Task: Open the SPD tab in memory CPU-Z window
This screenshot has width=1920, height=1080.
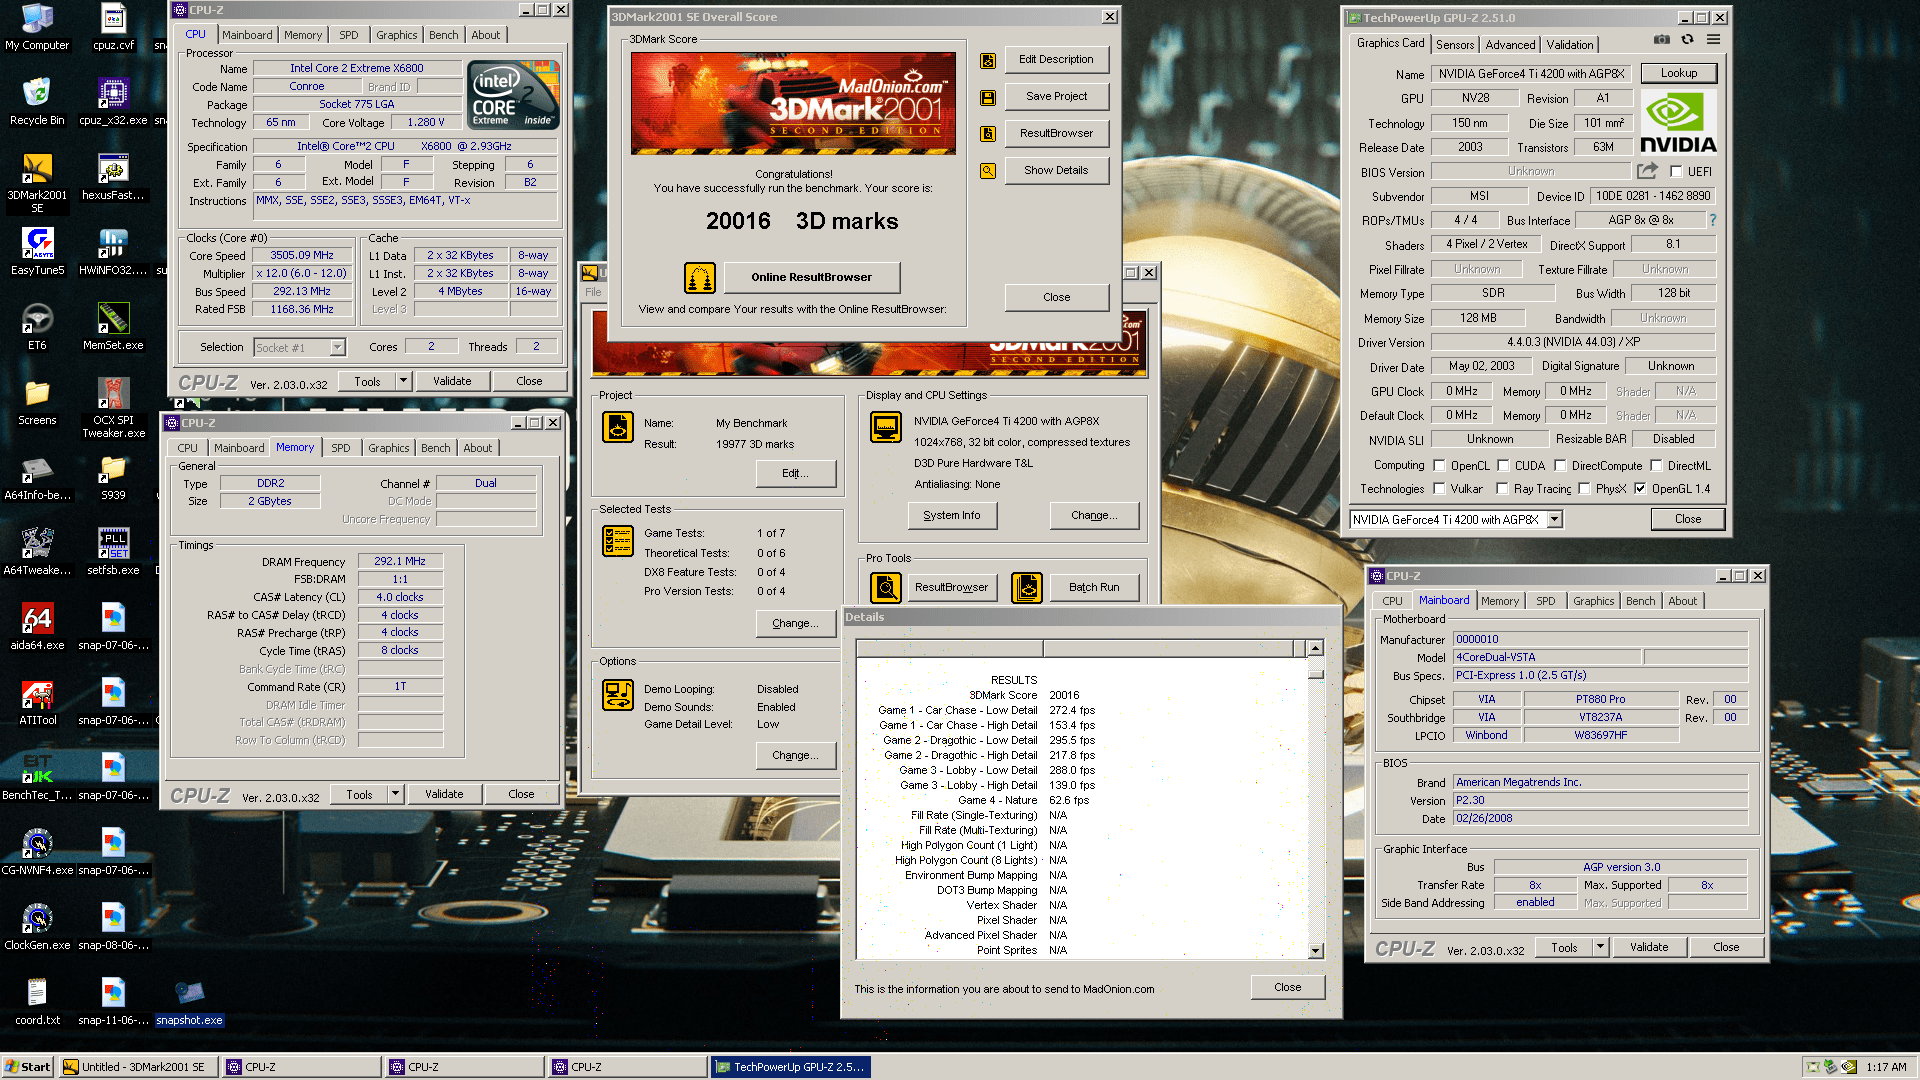Action: (x=341, y=448)
